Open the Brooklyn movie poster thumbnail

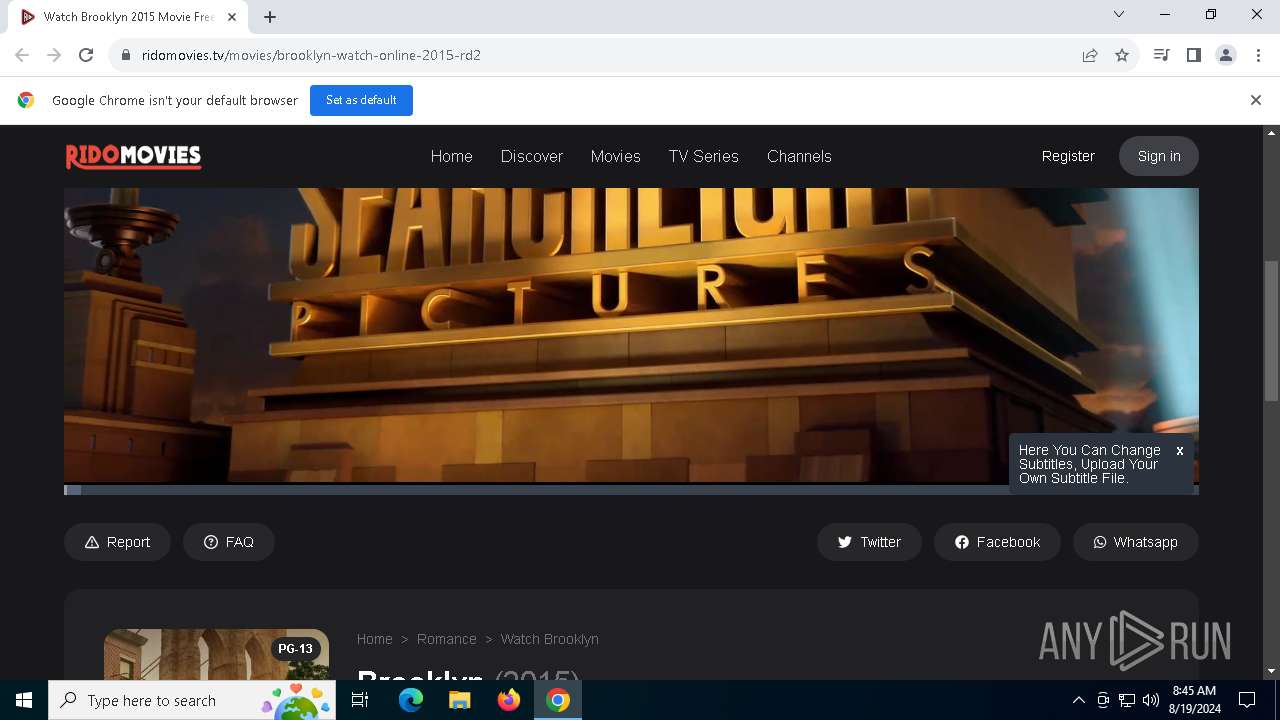[x=216, y=655]
